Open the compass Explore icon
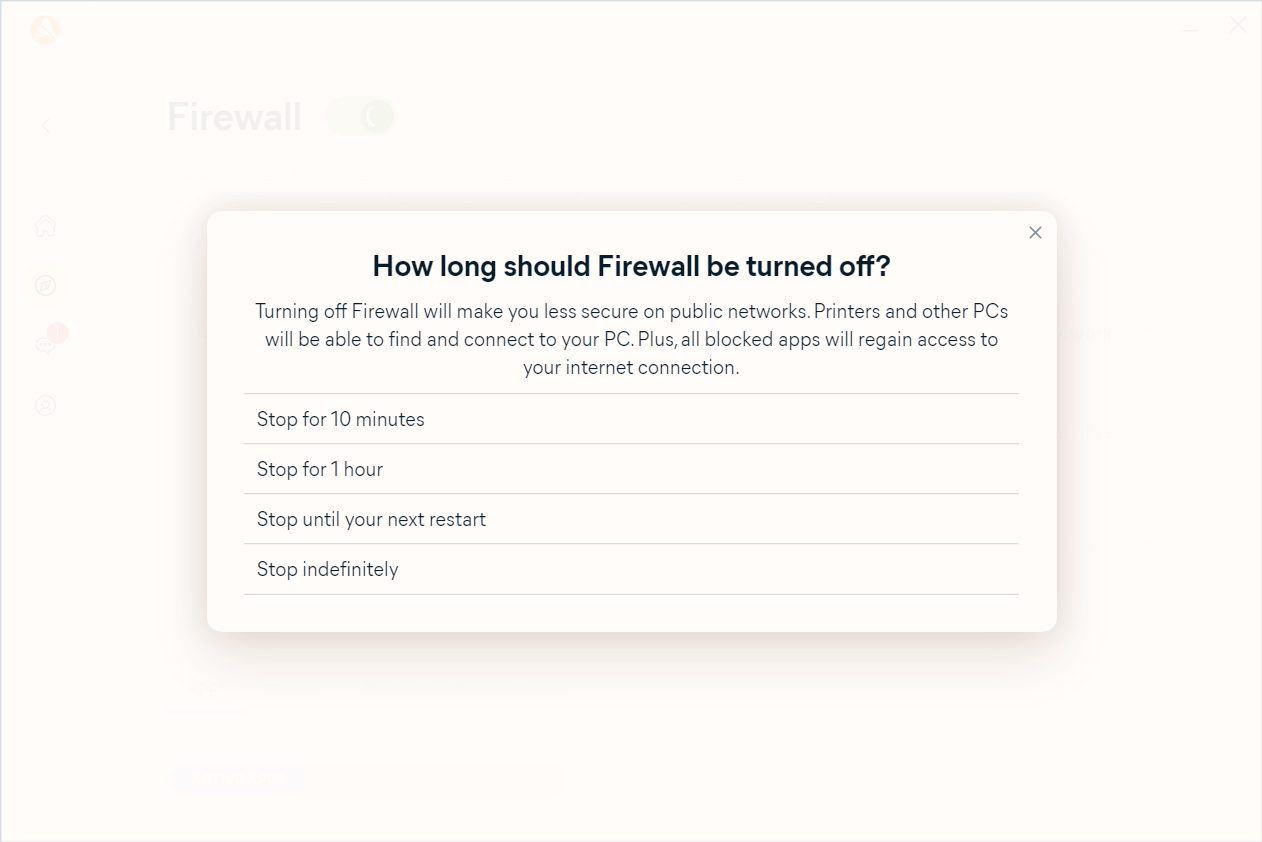This screenshot has height=842, width=1262. click(x=45, y=285)
